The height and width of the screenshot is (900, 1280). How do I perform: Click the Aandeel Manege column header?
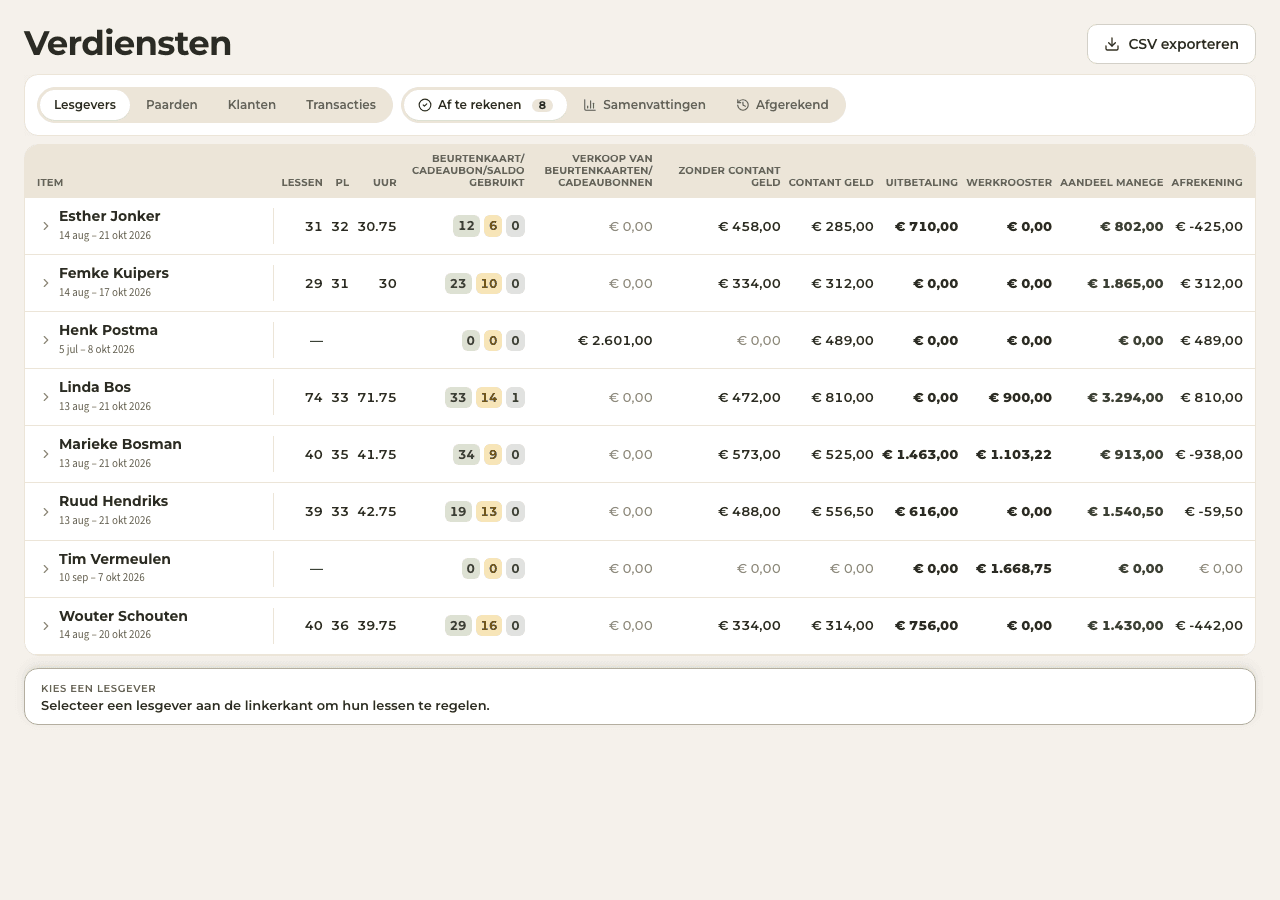[1112, 183]
